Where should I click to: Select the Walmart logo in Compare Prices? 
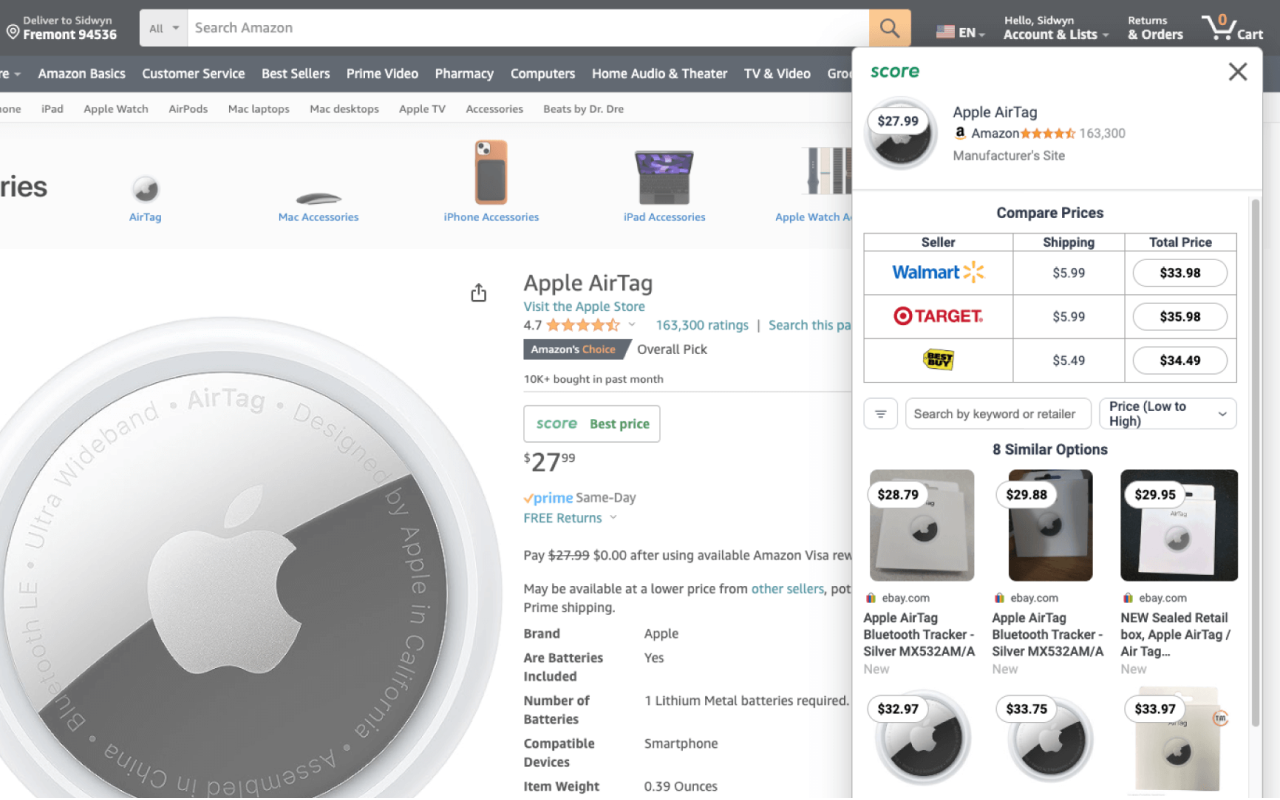pos(937,272)
